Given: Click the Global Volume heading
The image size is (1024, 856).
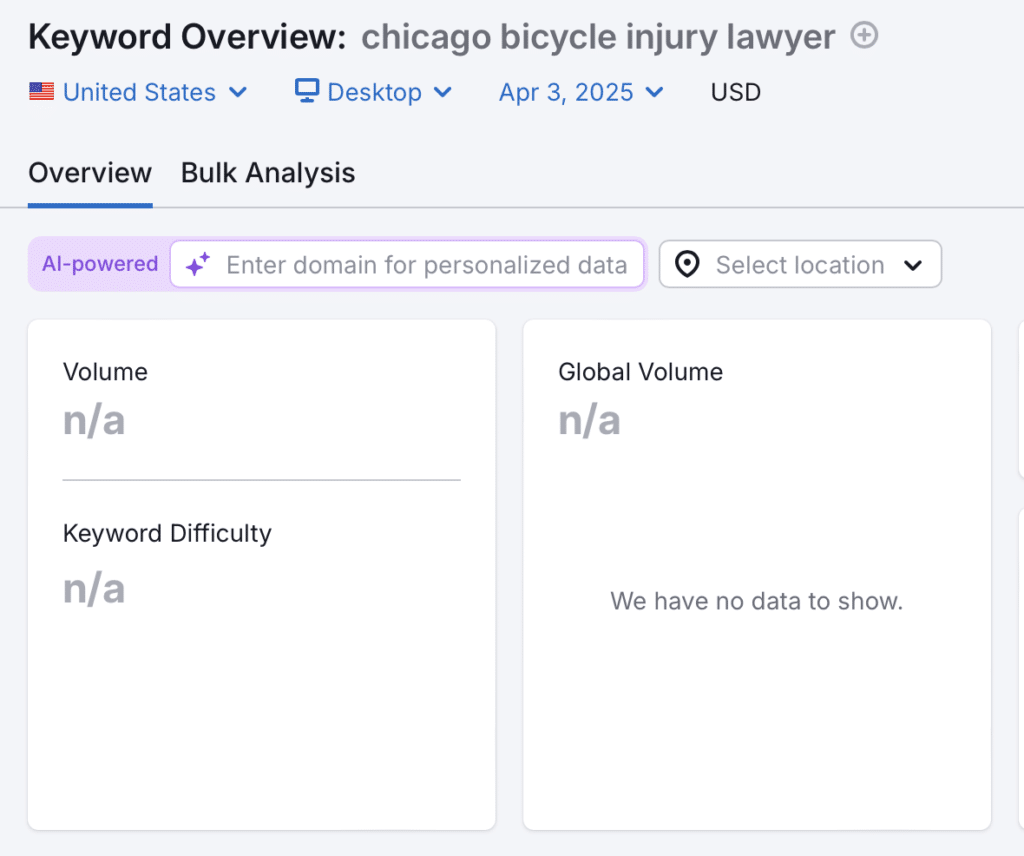Looking at the screenshot, I should [640, 372].
